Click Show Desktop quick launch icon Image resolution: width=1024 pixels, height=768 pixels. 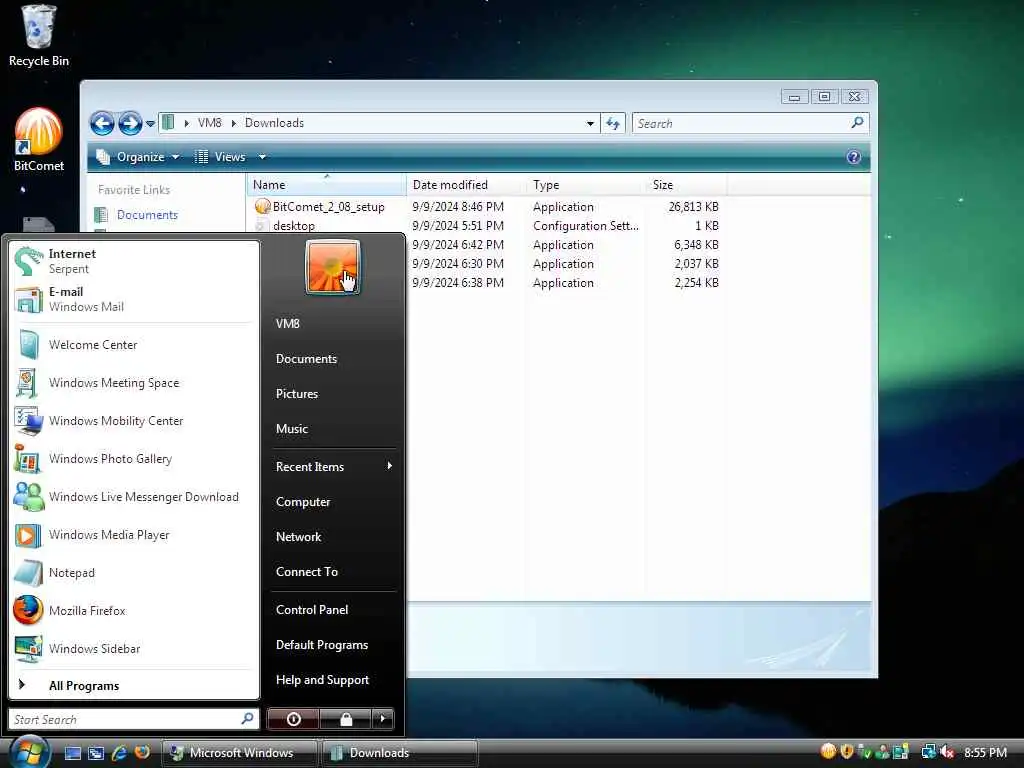click(72, 753)
